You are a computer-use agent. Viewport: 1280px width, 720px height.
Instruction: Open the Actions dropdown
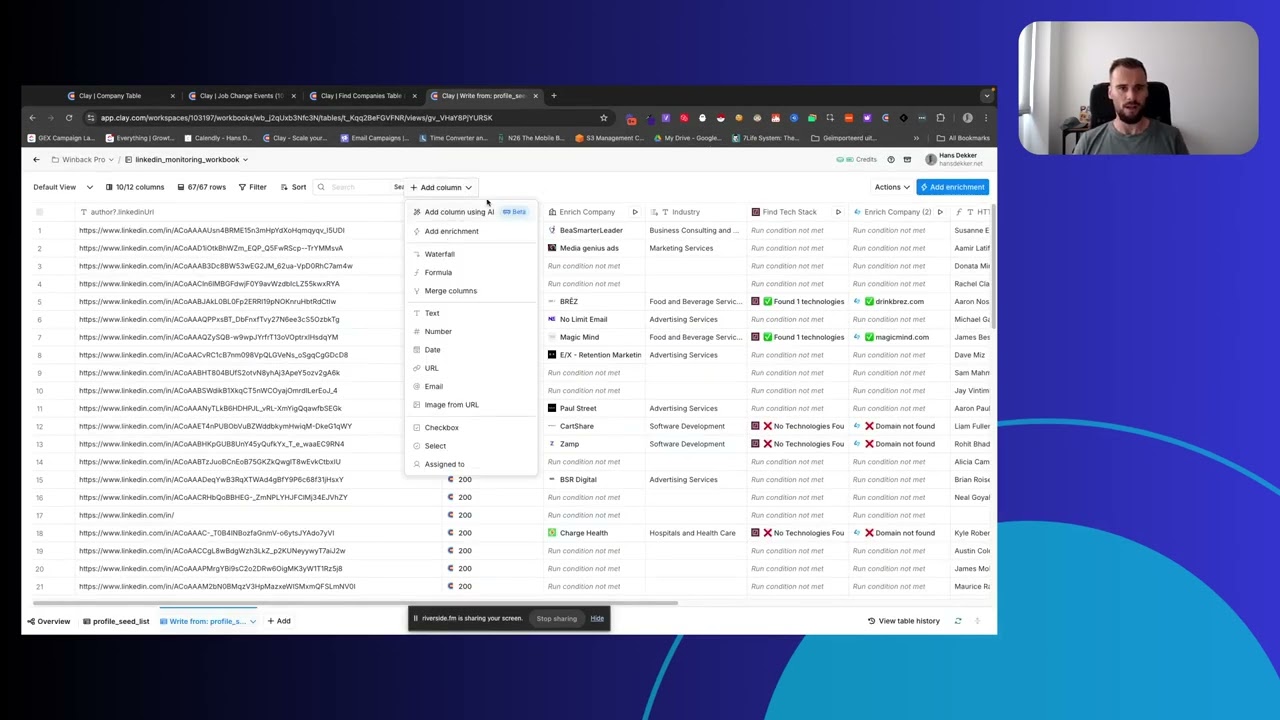coord(892,187)
